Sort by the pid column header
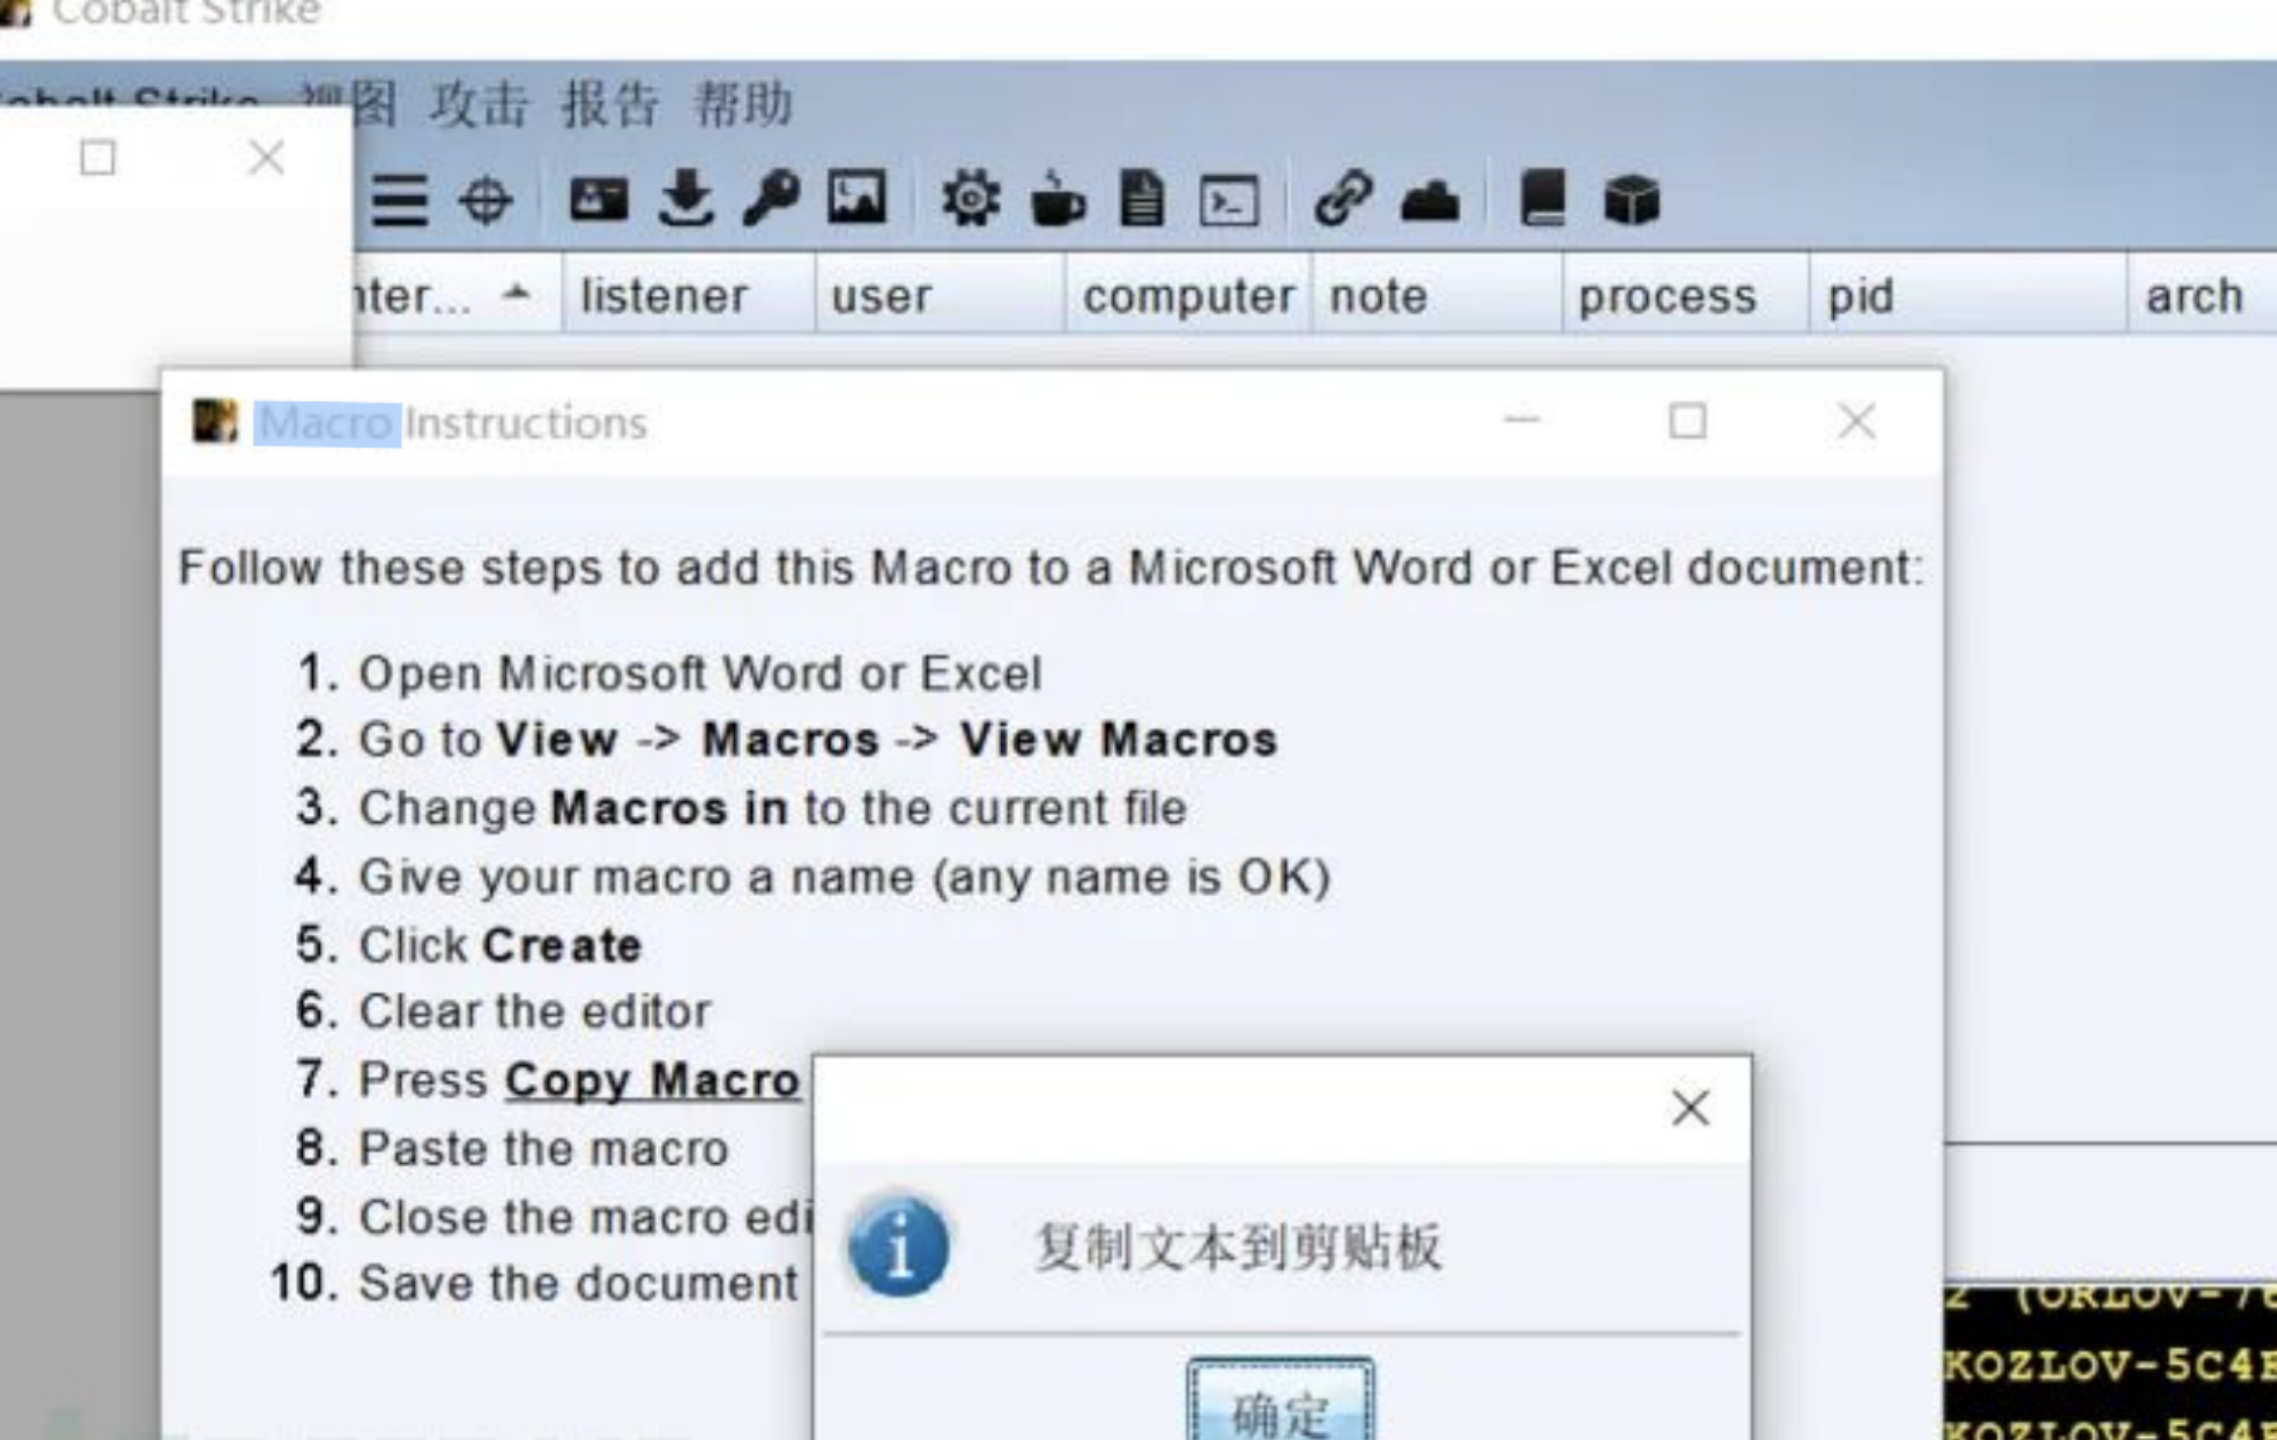Viewport: 2277px width, 1440px height. 1968,295
